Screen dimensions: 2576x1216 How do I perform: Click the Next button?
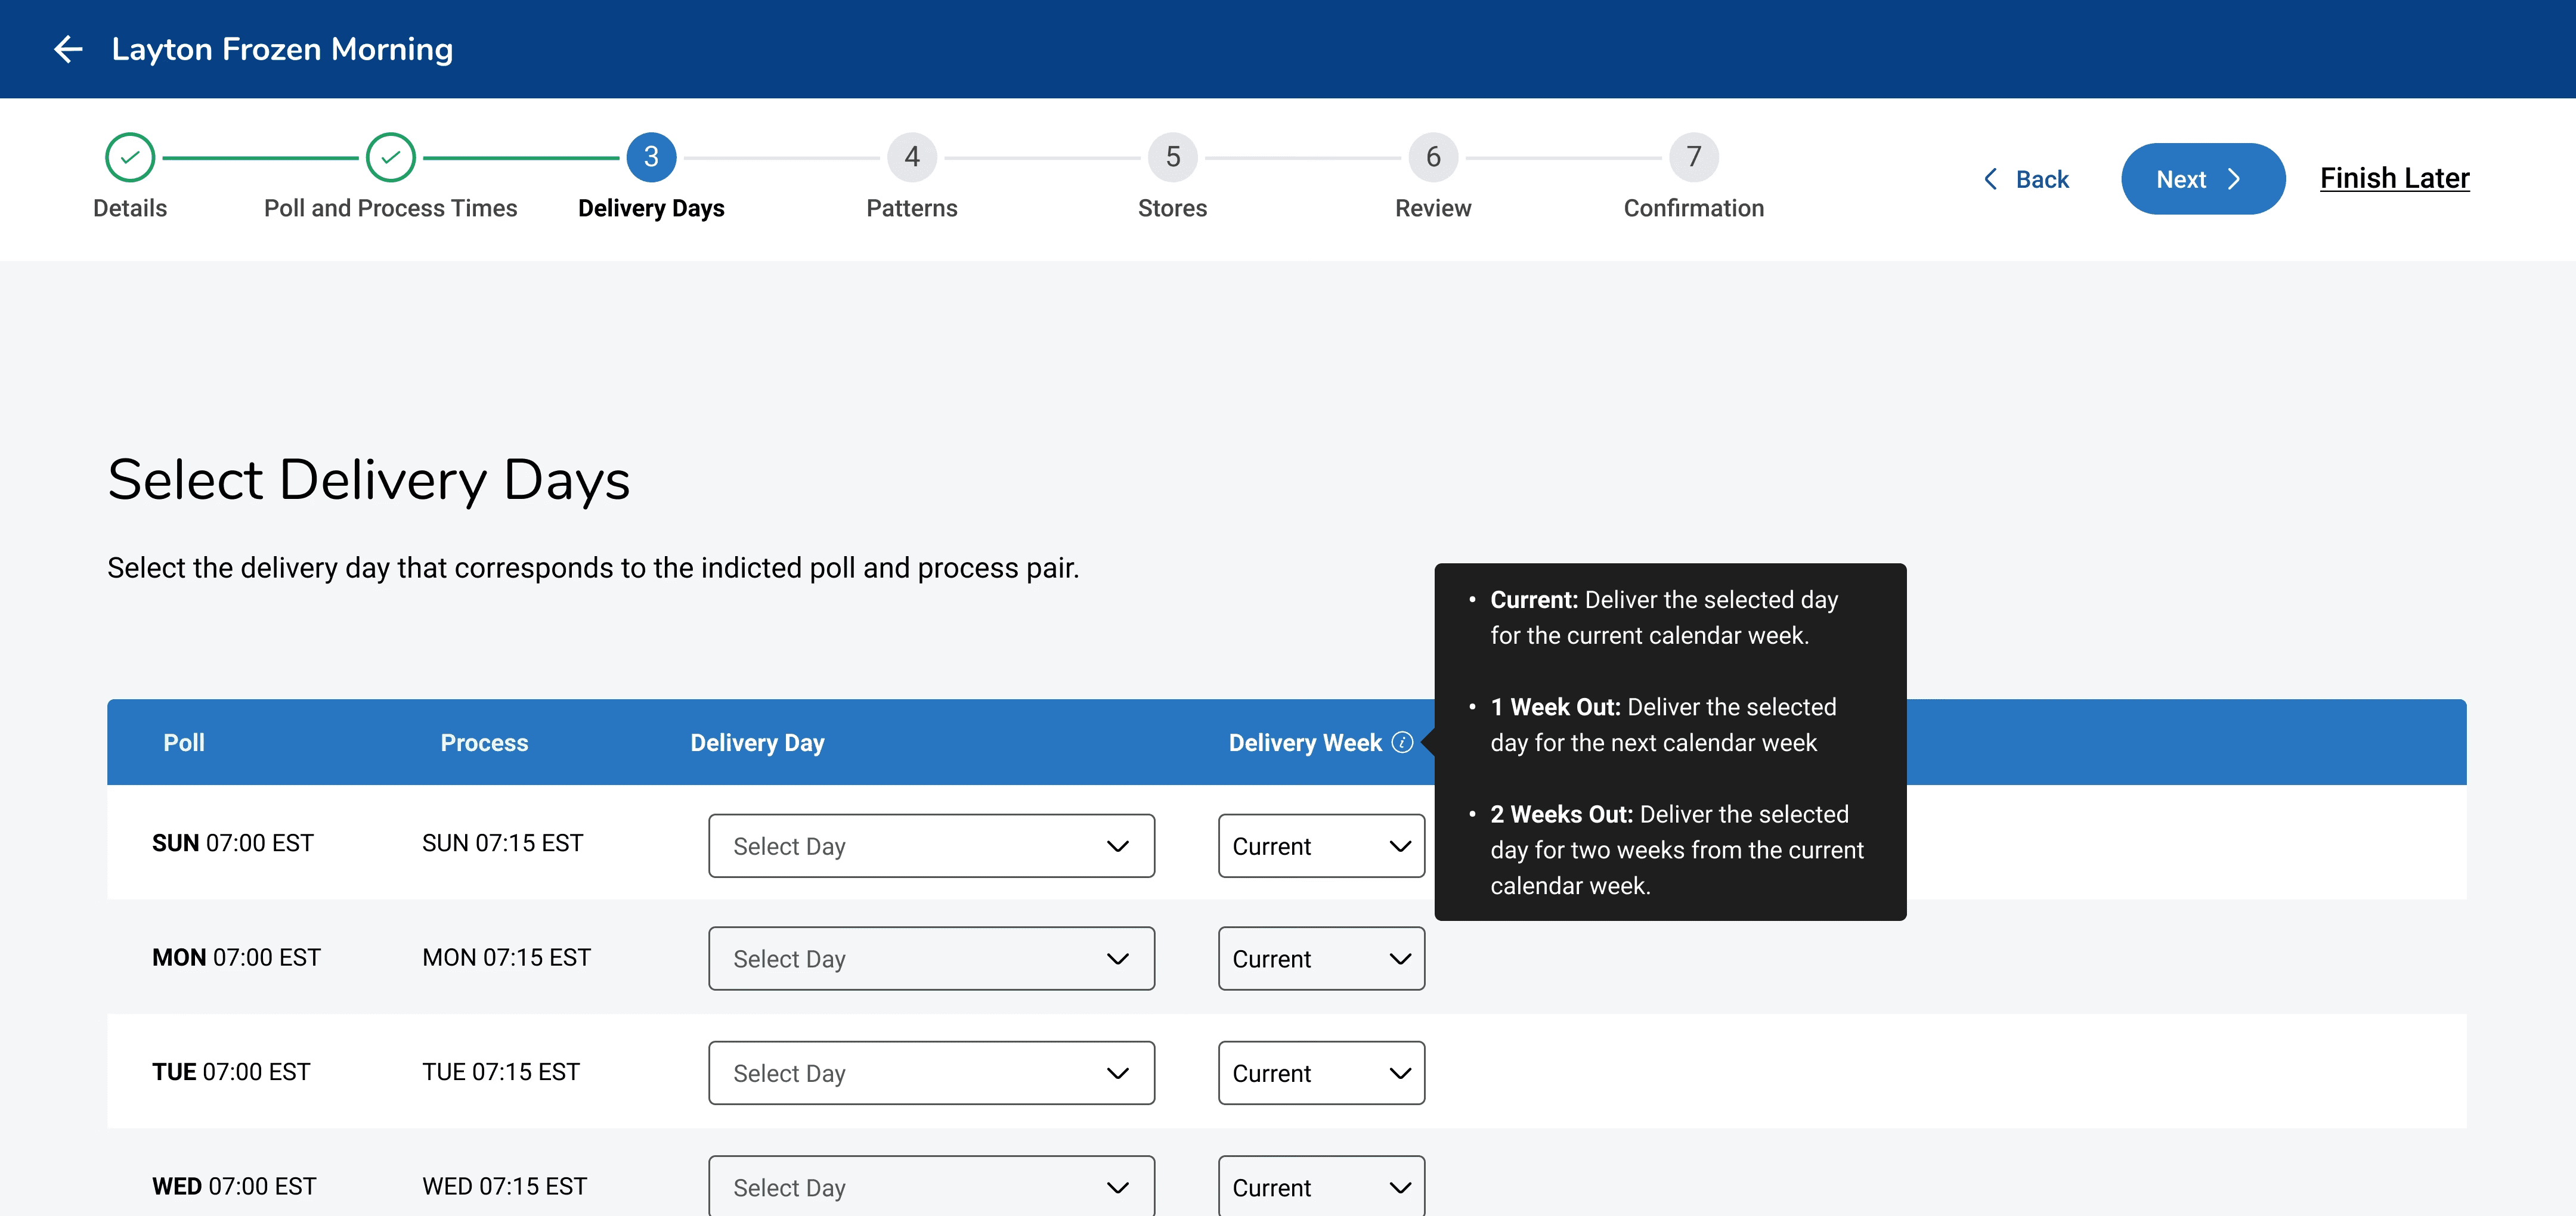(2203, 179)
